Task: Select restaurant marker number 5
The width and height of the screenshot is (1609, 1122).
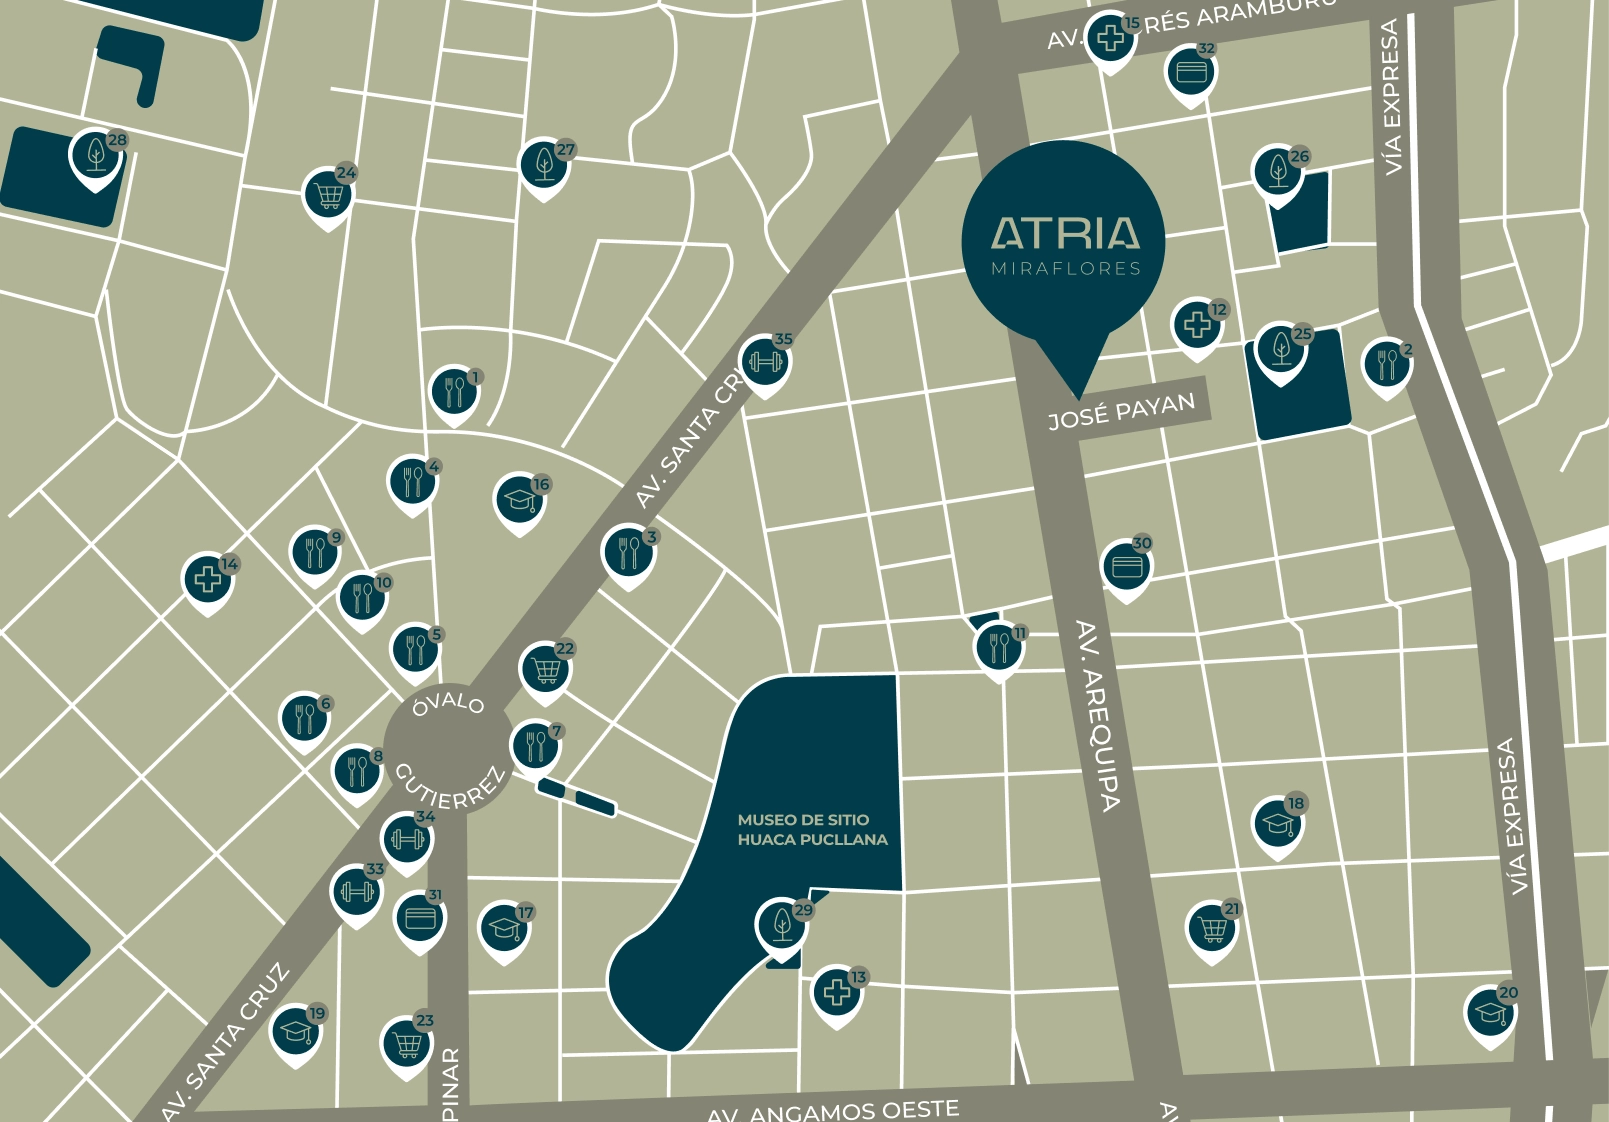Action: (x=416, y=652)
